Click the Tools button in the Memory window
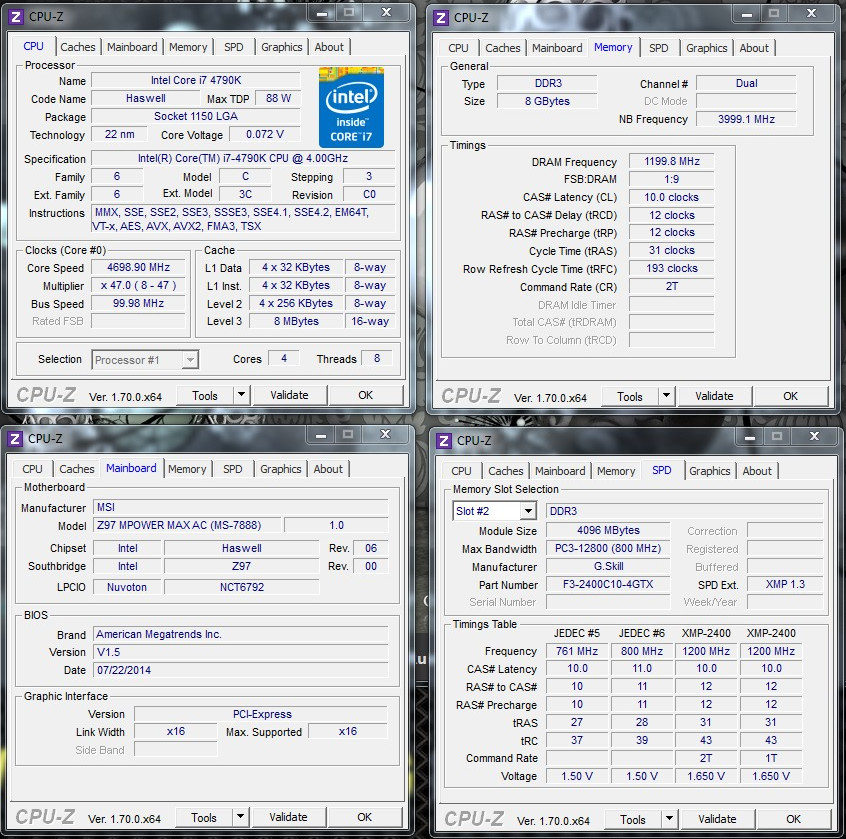The width and height of the screenshot is (846, 839). click(x=630, y=396)
